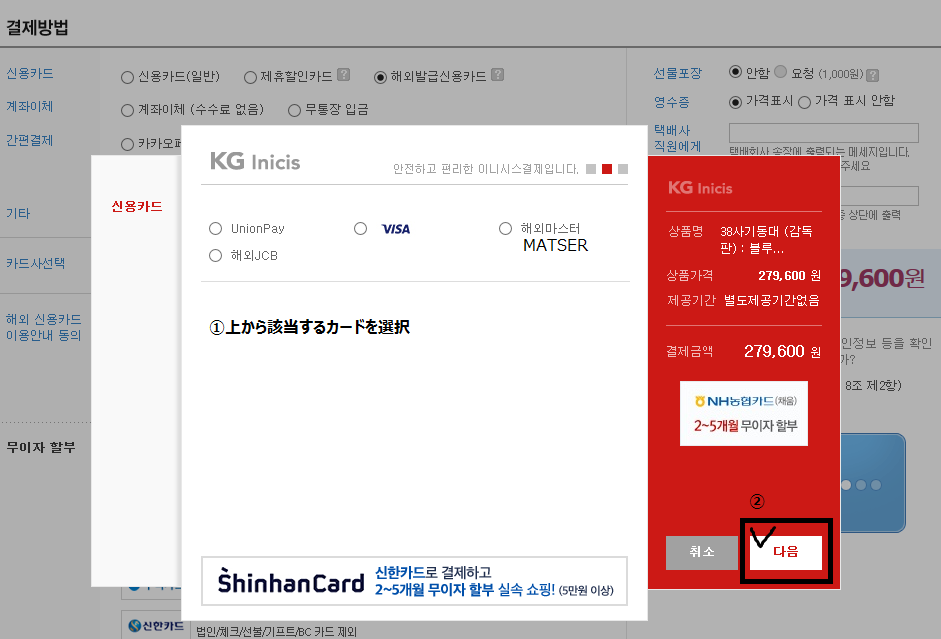
Task: Click the KG Inicis logo in white panel
Action: (255, 161)
